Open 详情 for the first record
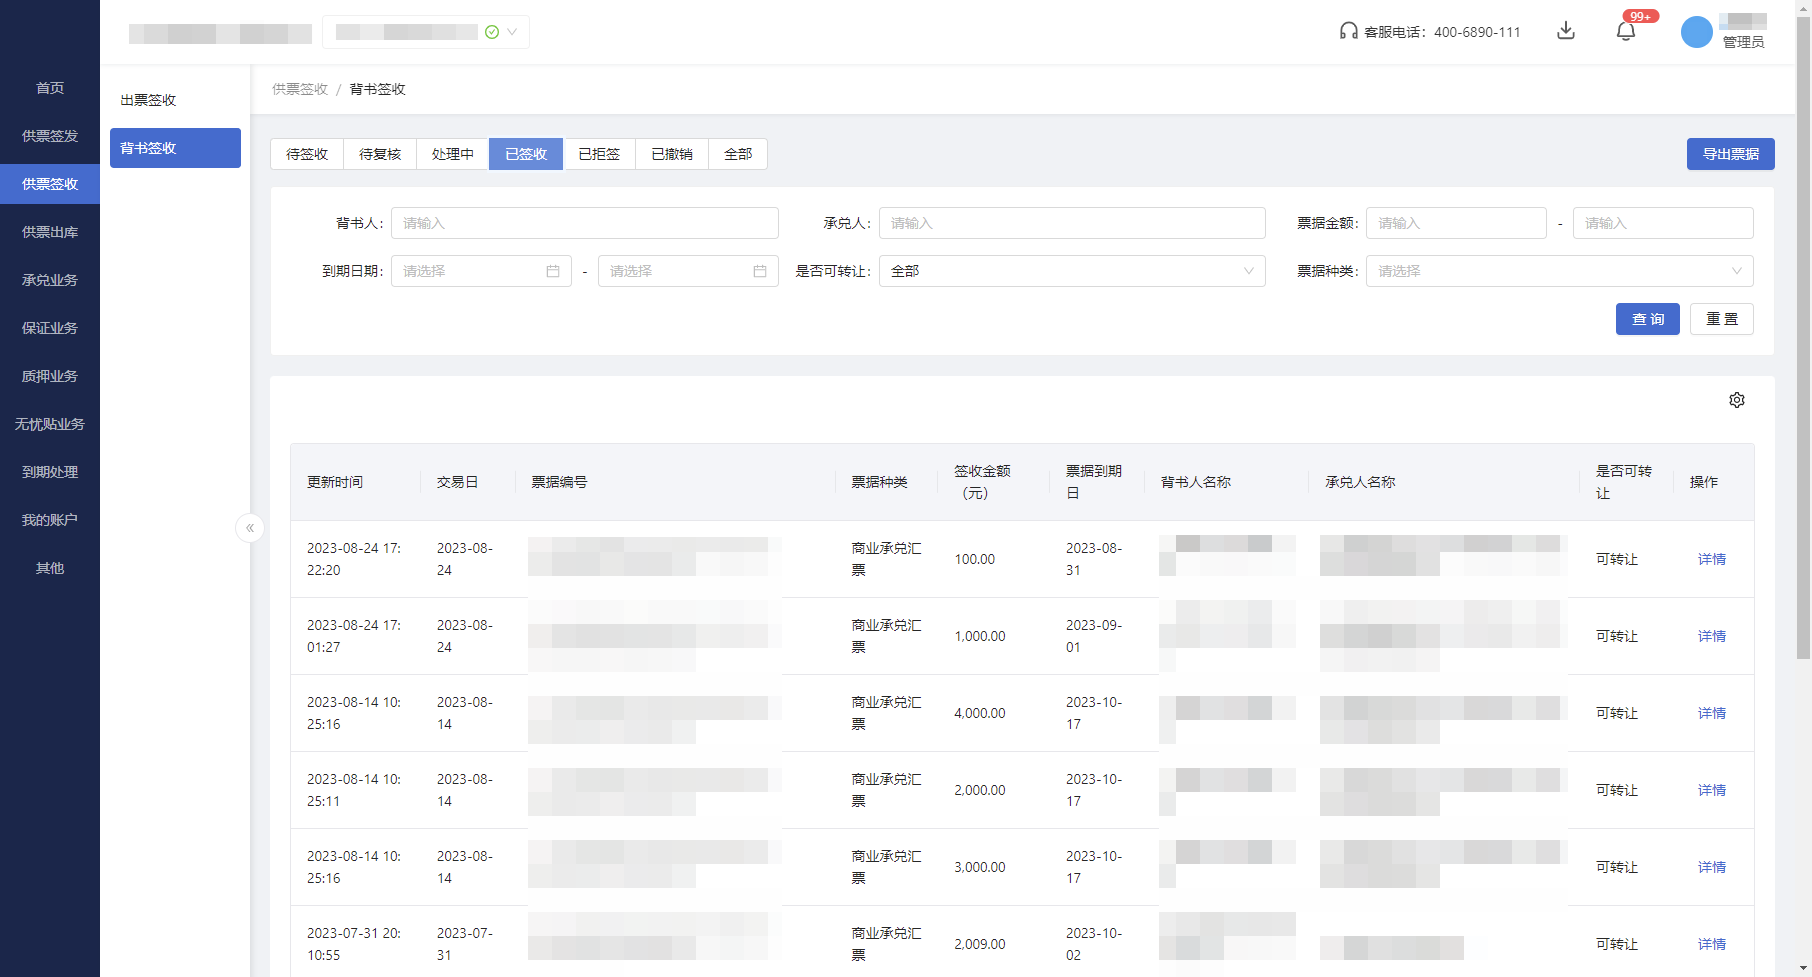Image resolution: width=1812 pixels, height=977 pixels. pyautogui.click(x=1711, y=559)
